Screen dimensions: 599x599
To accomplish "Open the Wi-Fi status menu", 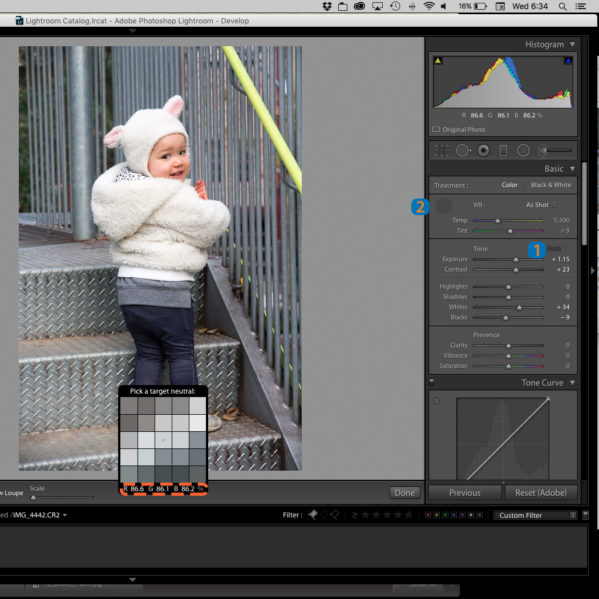I will tap(429, 6).
